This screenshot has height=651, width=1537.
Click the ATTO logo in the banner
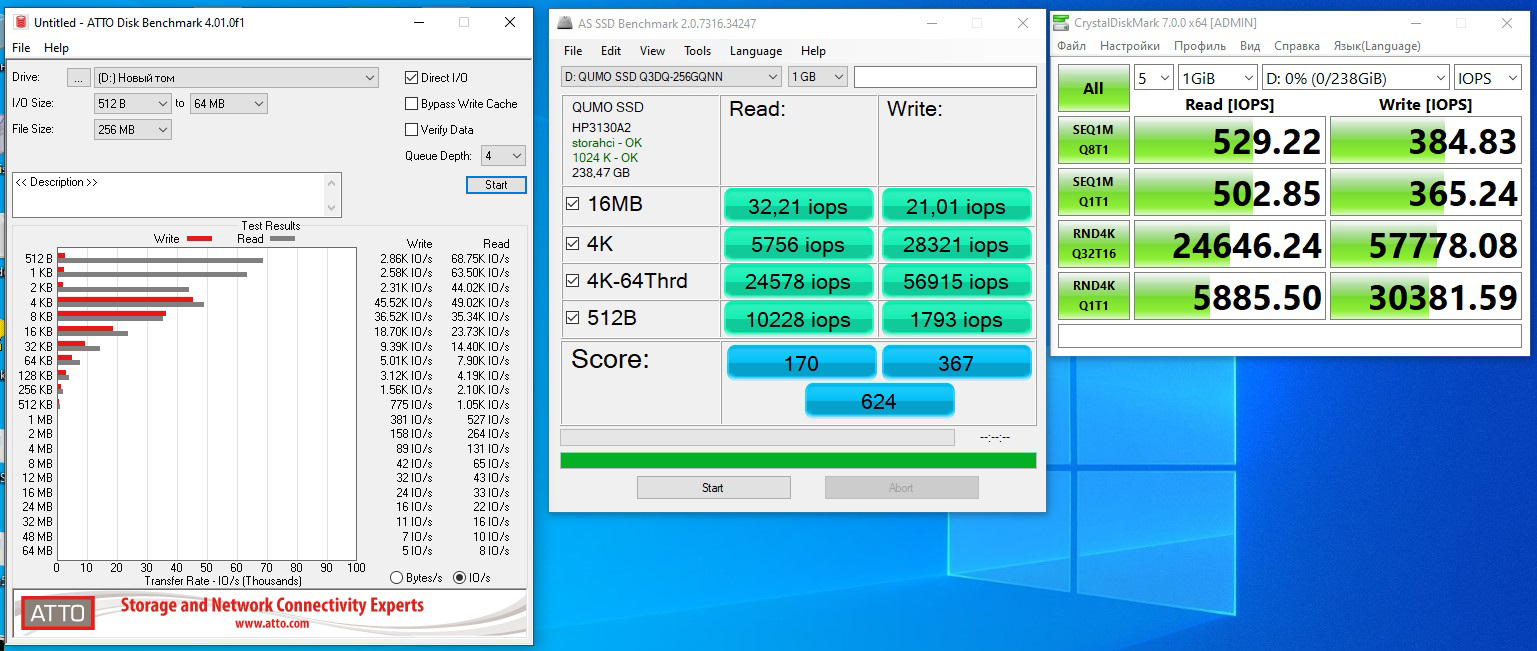pyautogui.click(x=58, y=613)
